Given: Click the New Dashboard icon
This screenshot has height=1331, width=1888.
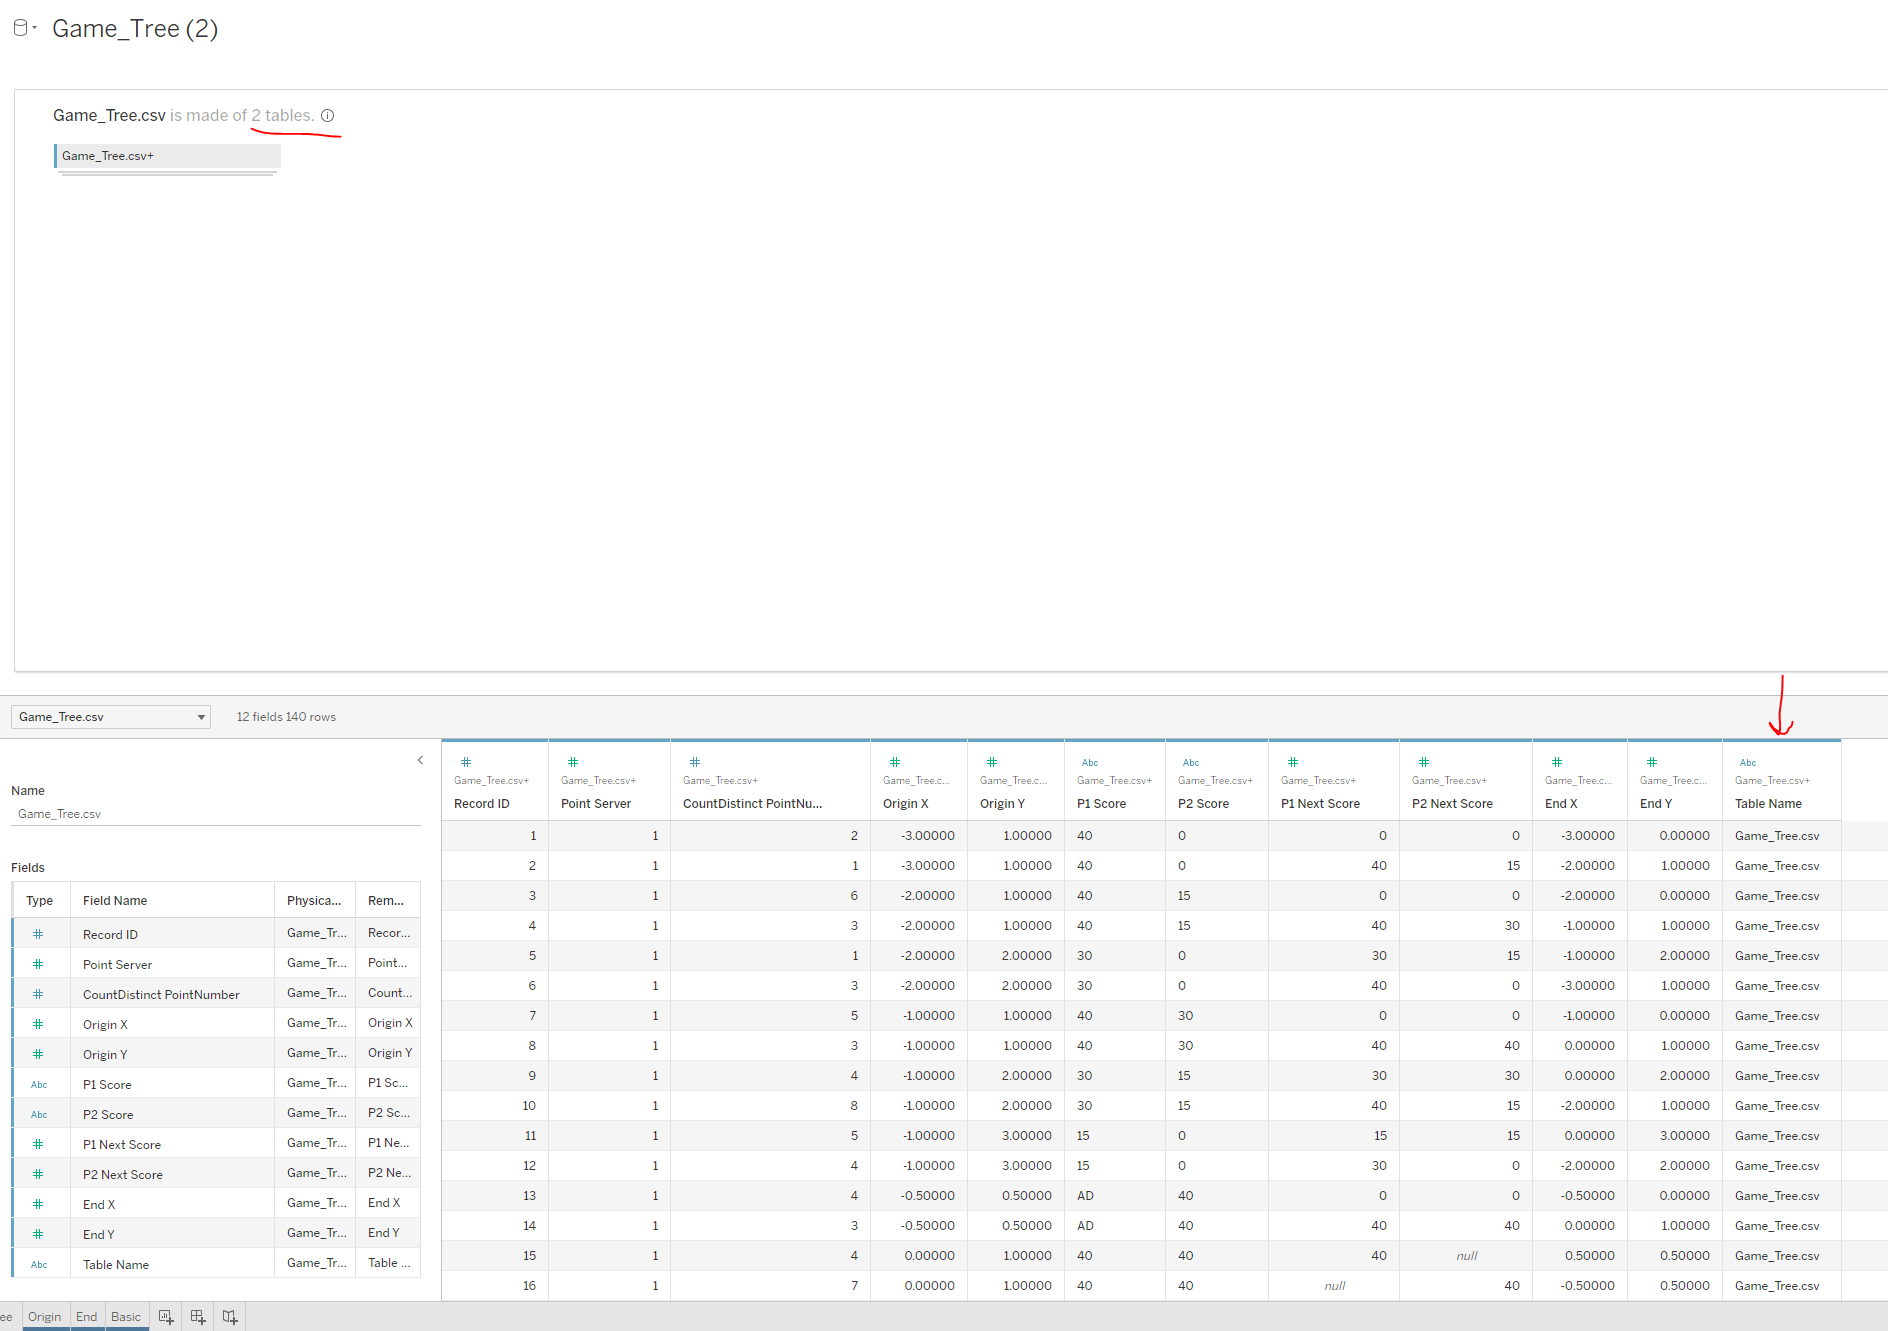Looking at the screenshot, I should click(x=198, y=1317).
